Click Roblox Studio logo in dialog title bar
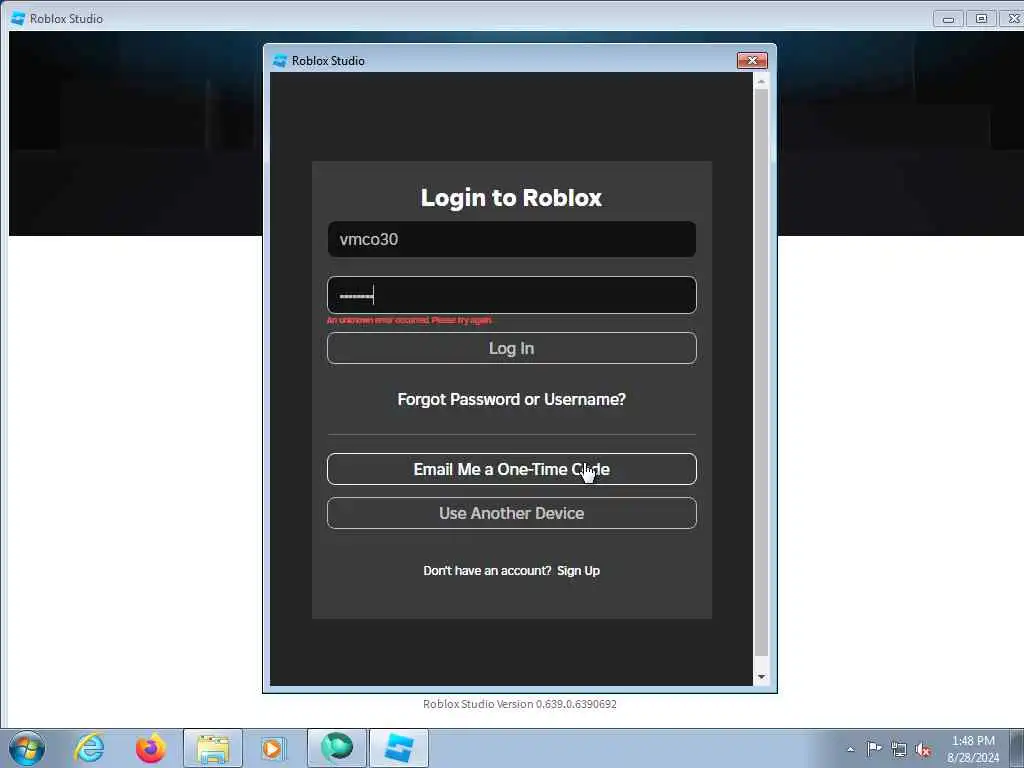This screenshot has height=768, width=1024. [x=280, y=61]
